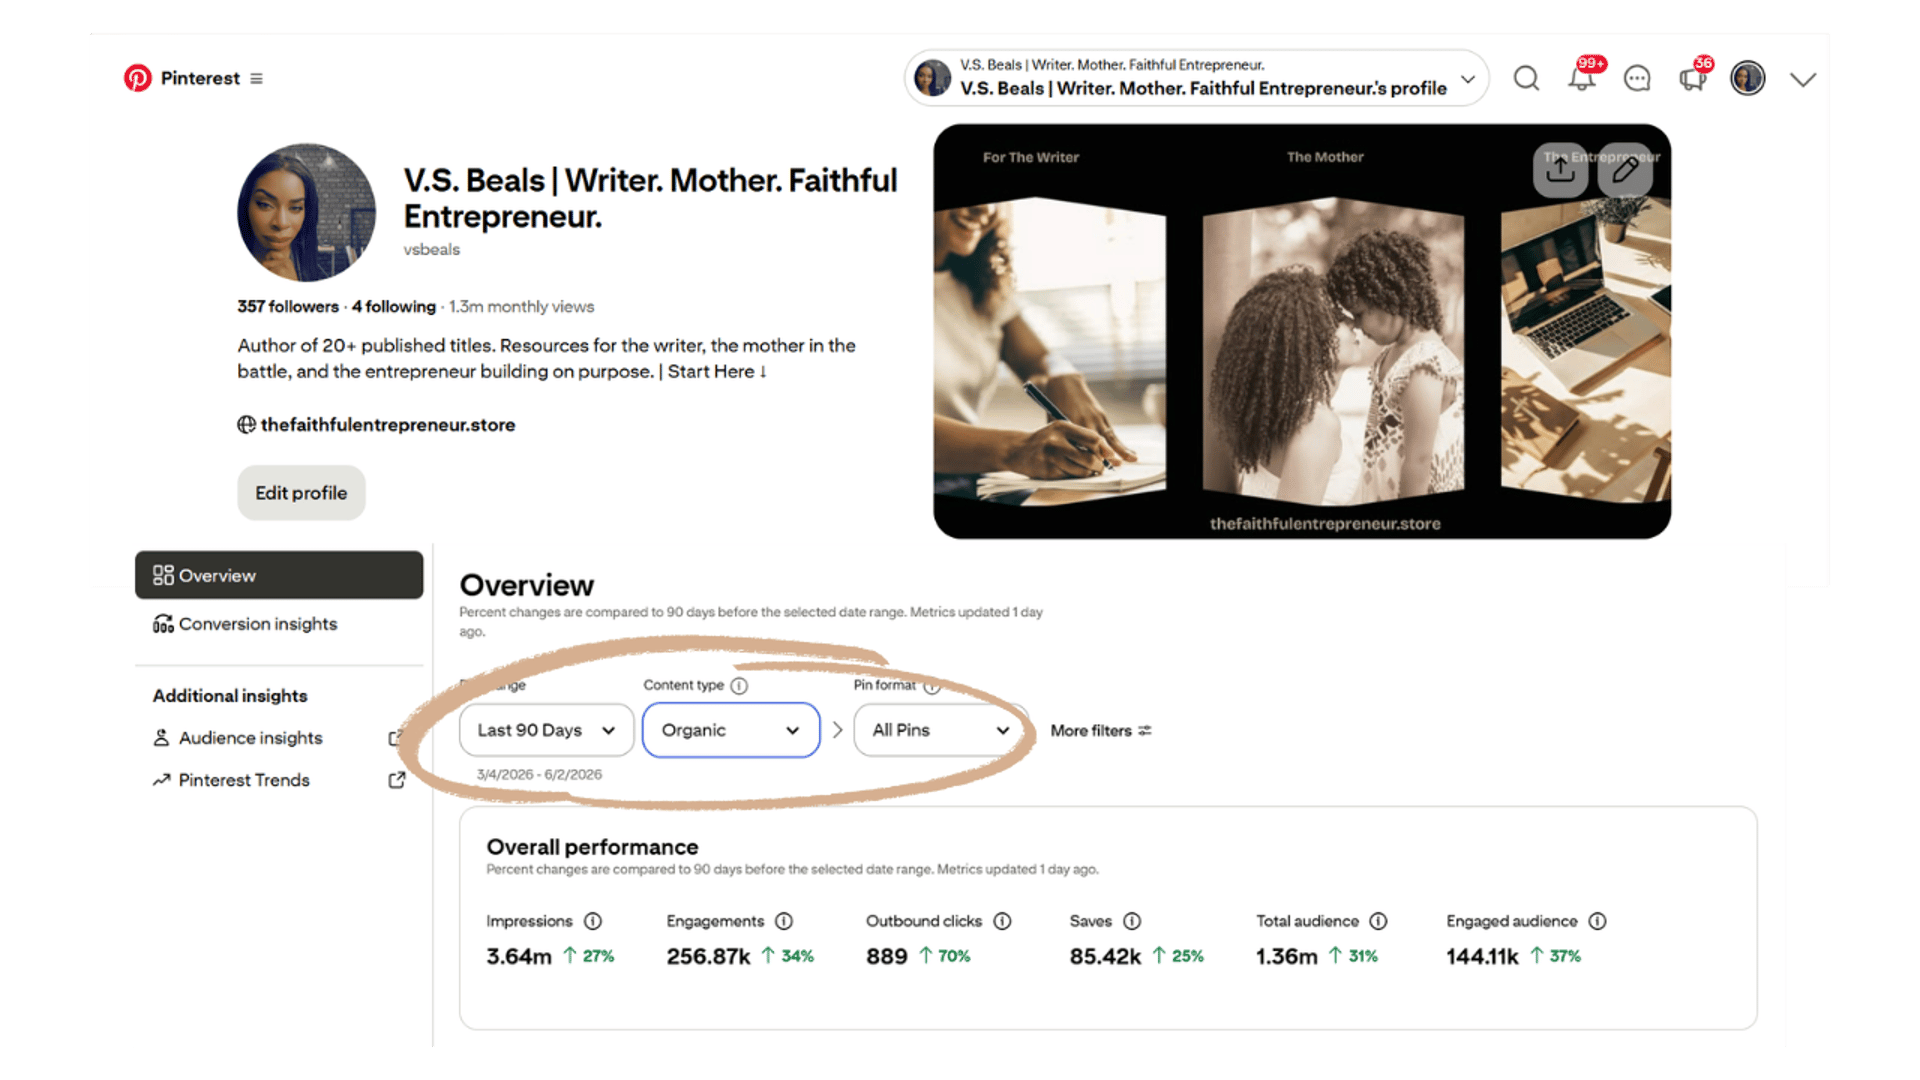Click the Outbound clicks info icon

tap(1002, 921)
